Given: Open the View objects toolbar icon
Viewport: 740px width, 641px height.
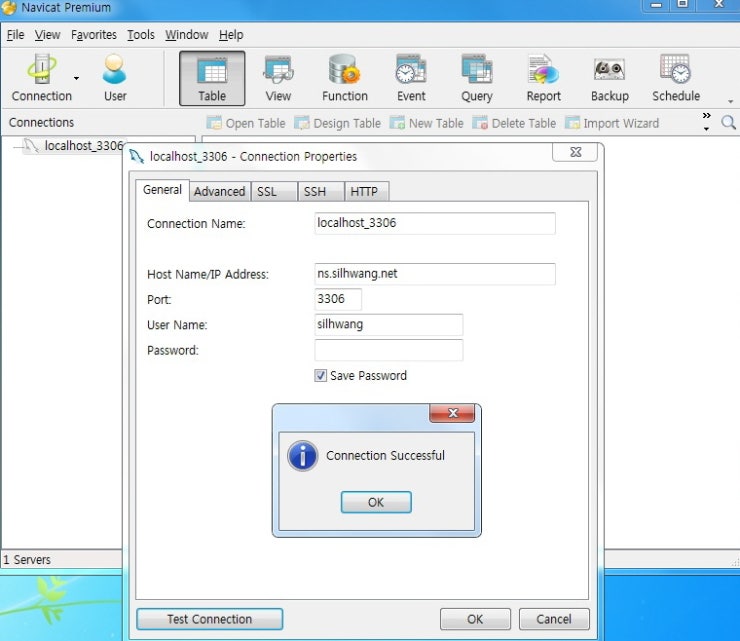Looking at the screenshot, I should tap(278, 78).
